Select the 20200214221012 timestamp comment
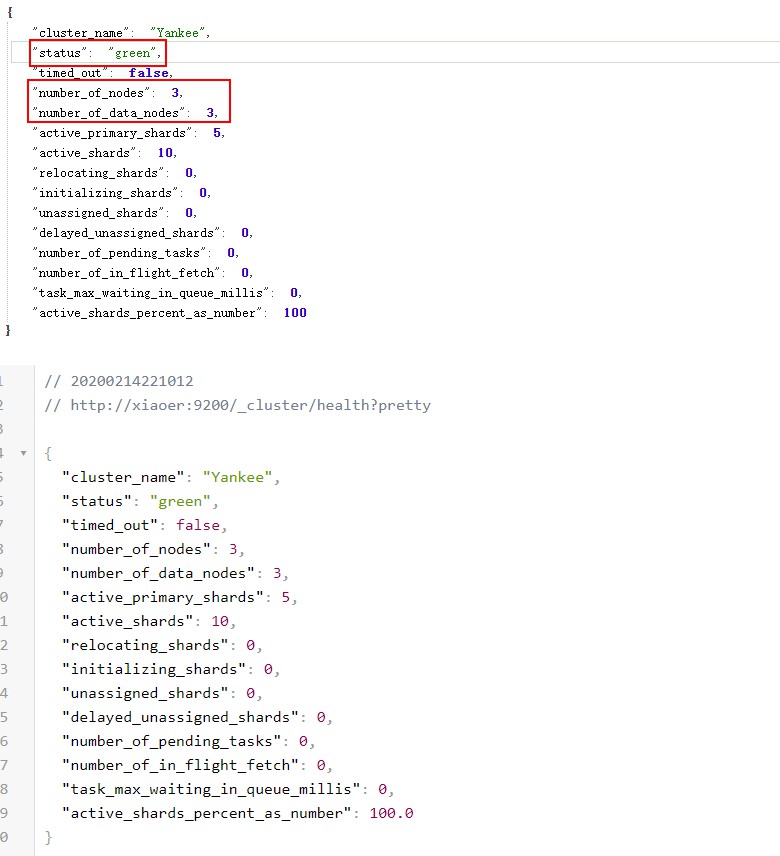This screenshot has height=856, width=780. click(x=119, y=381)
